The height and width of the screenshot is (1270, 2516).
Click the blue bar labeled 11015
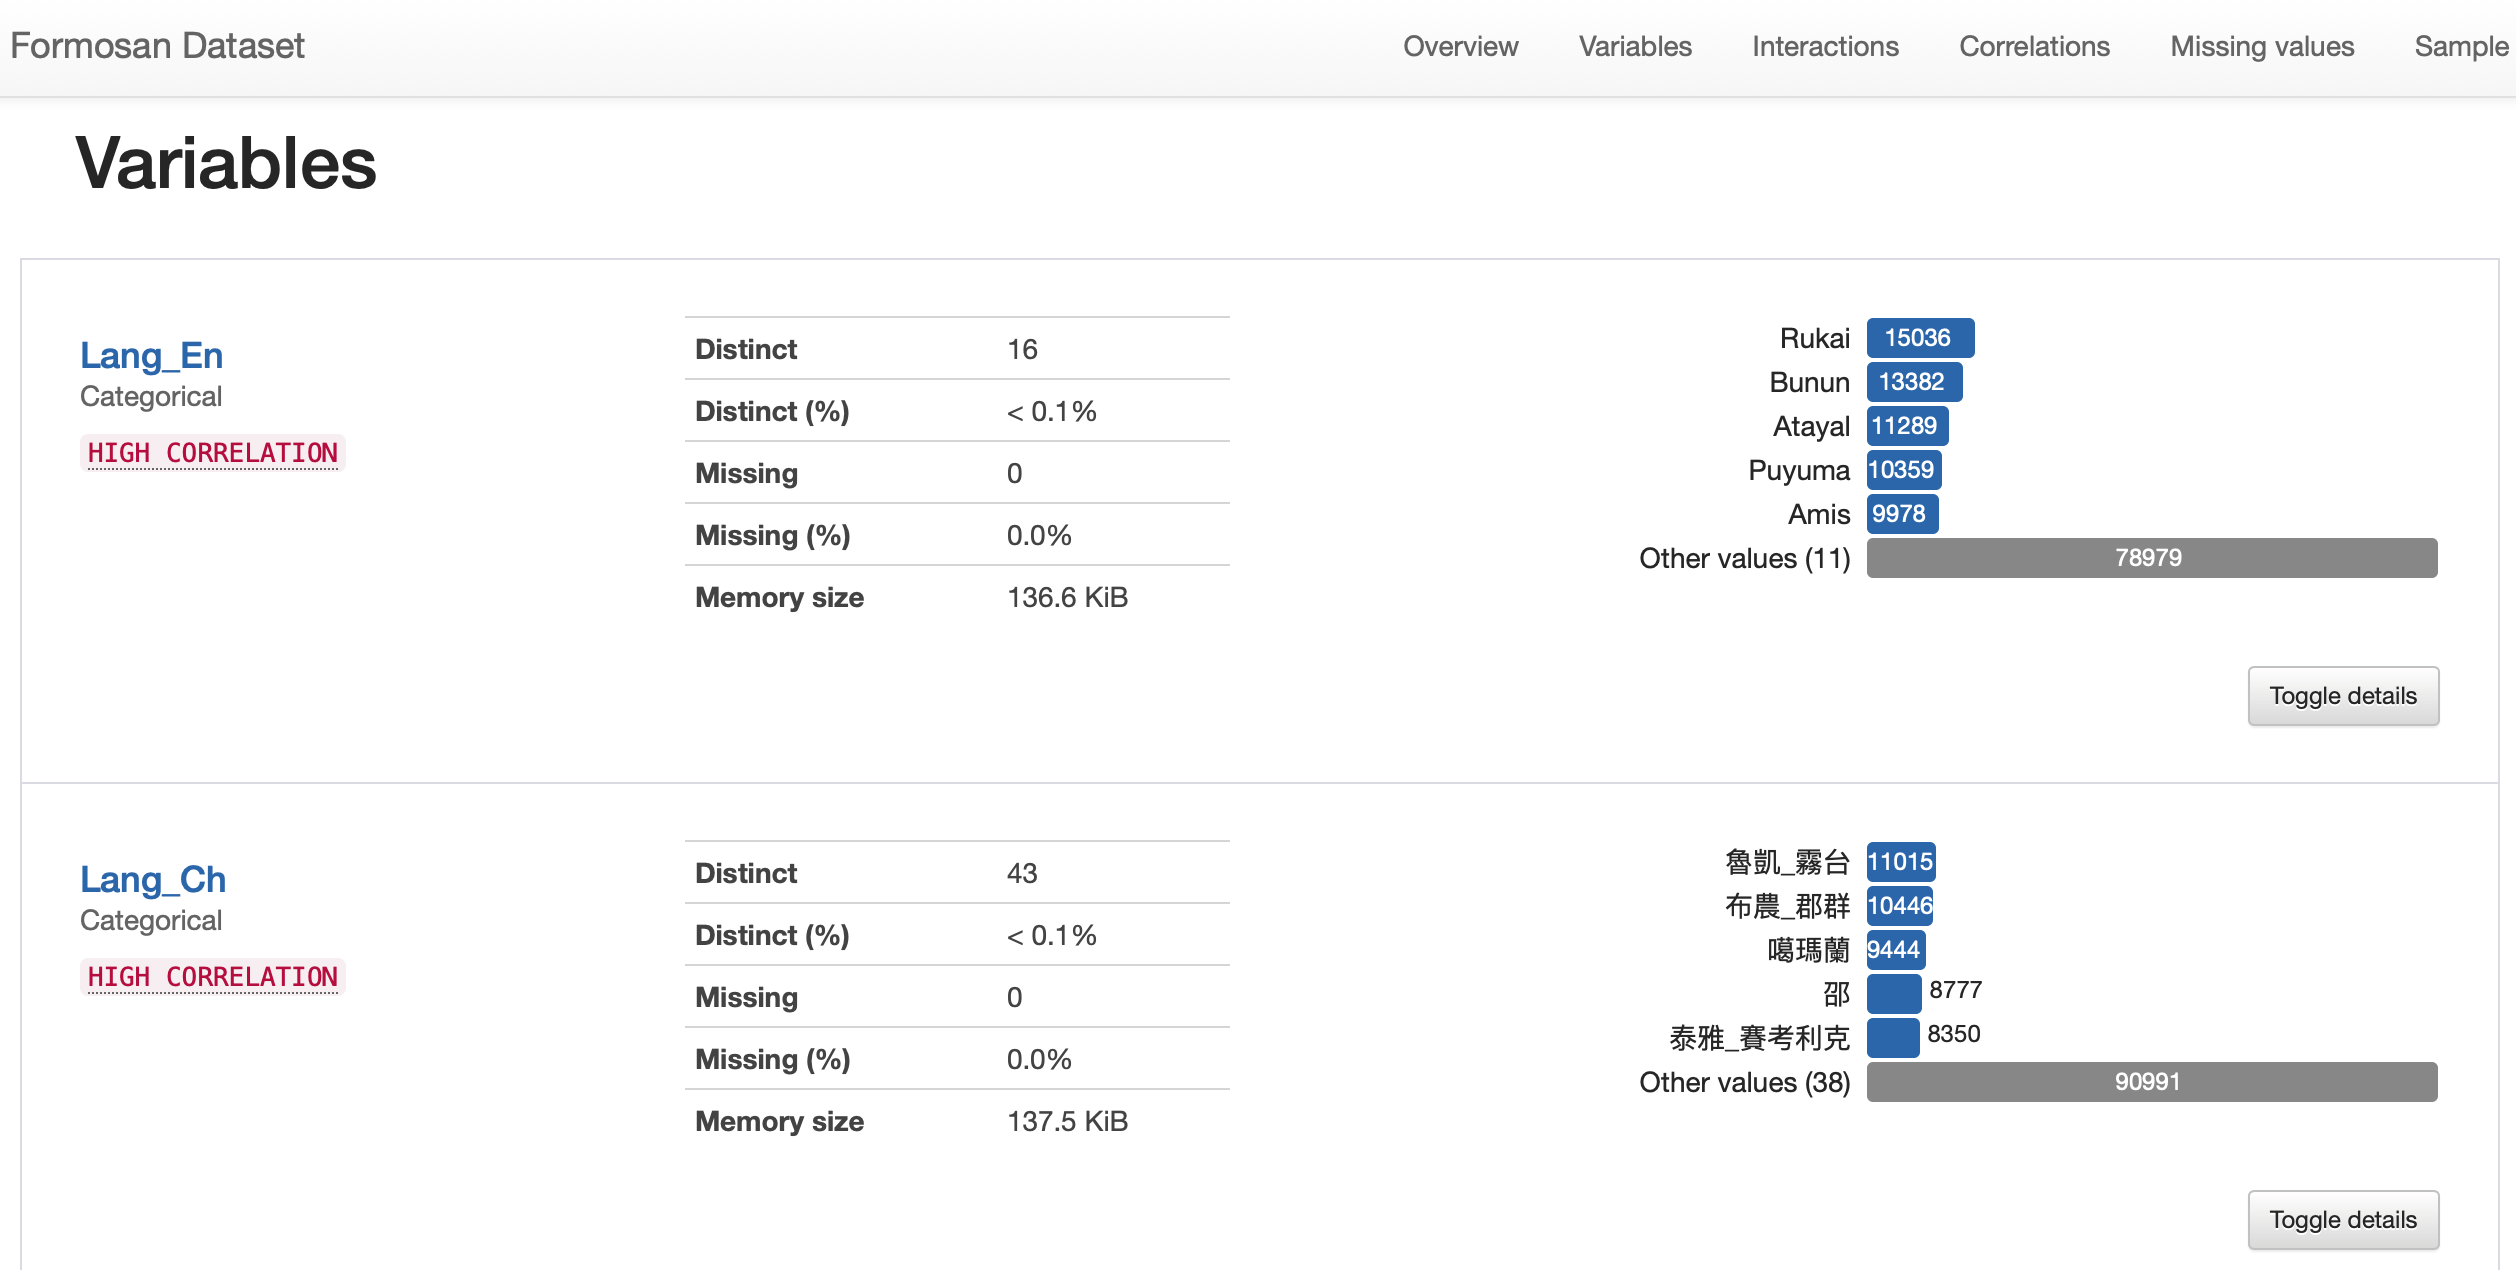(x=1900, y=862)
